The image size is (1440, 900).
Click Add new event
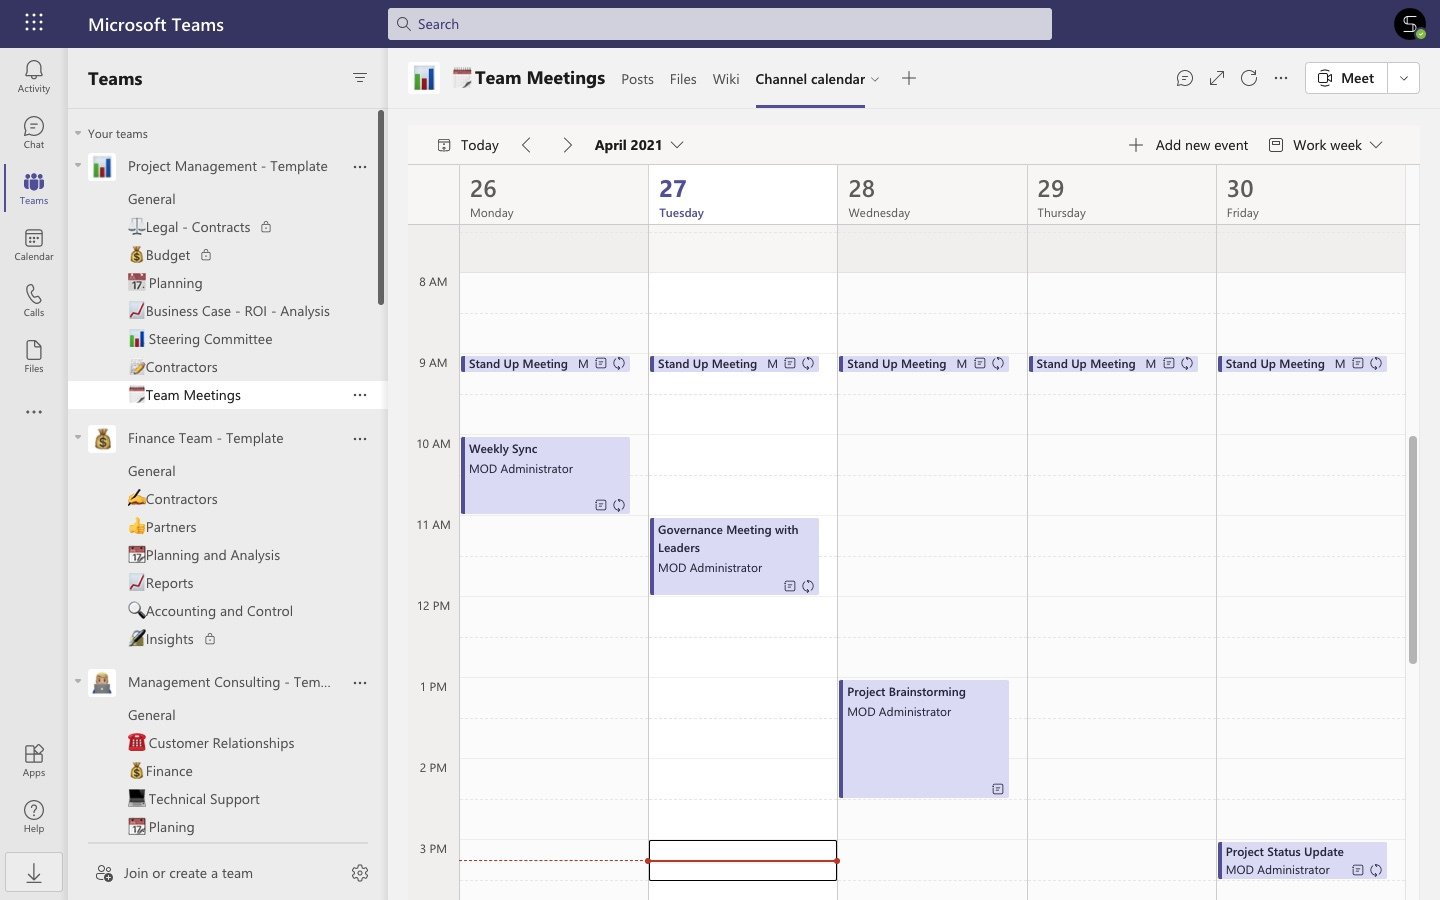[1188, 145]
